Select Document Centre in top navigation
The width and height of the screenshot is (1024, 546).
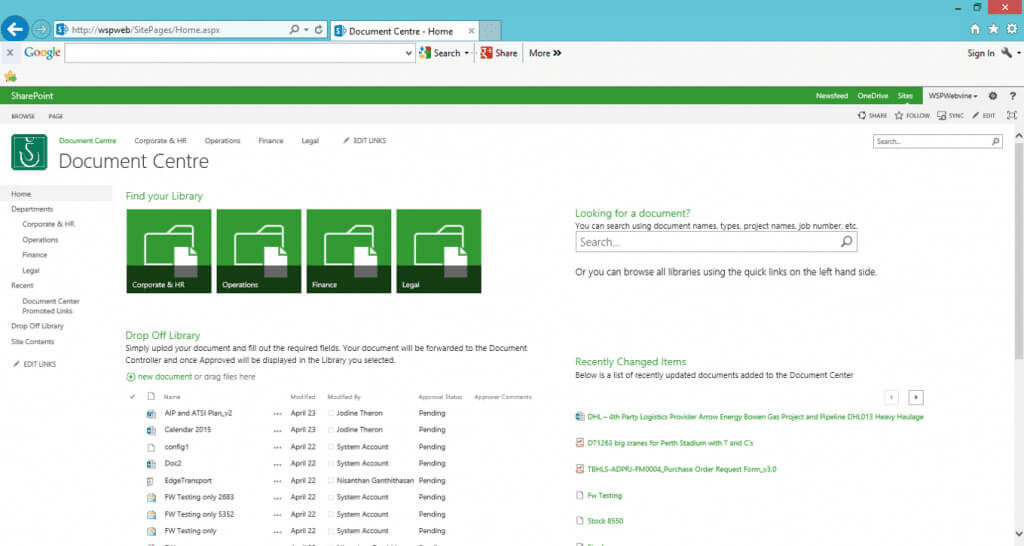coord(88,140)
